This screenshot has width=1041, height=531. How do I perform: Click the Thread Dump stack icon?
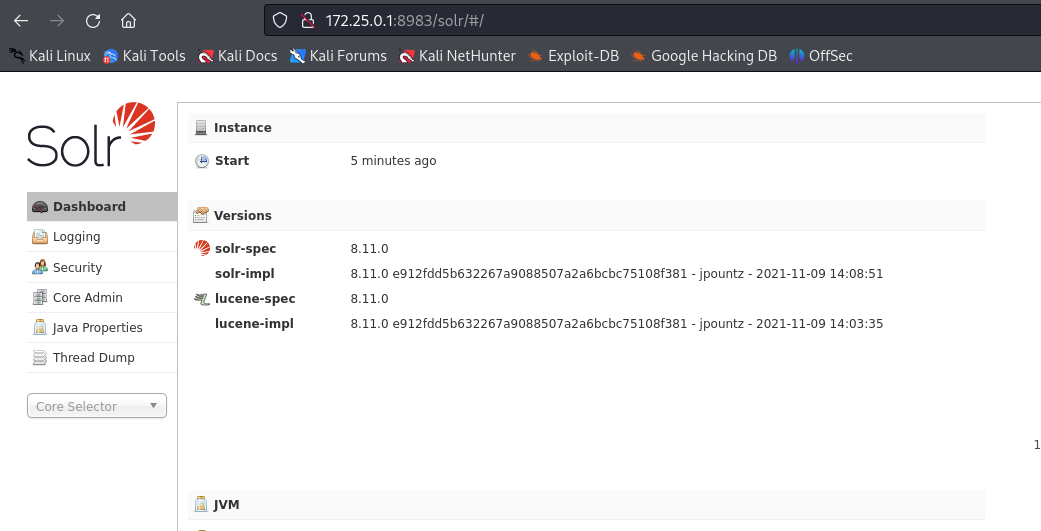pyautogui.click(x=40, y=358)
